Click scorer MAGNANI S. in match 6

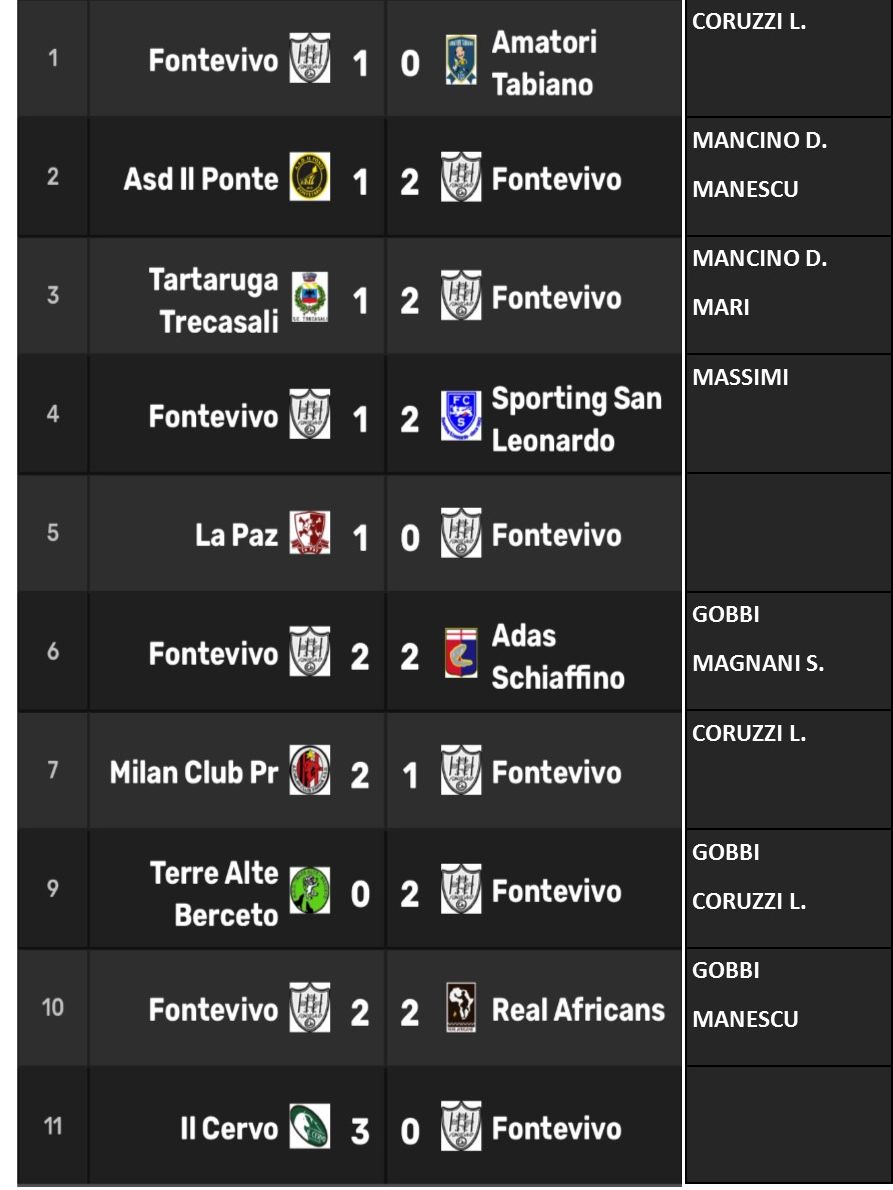point(758,663)
